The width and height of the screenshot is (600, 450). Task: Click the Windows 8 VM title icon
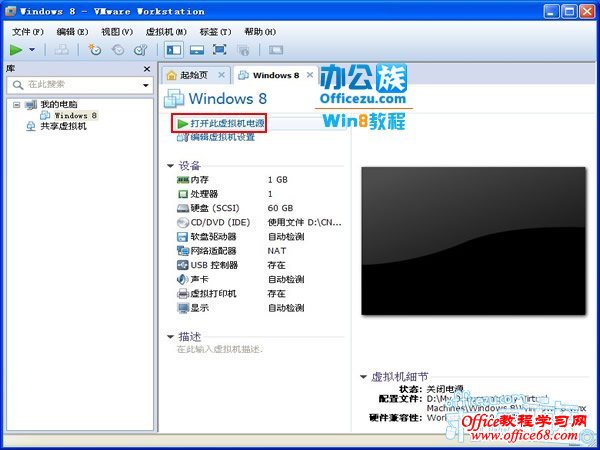pos(174,98)
